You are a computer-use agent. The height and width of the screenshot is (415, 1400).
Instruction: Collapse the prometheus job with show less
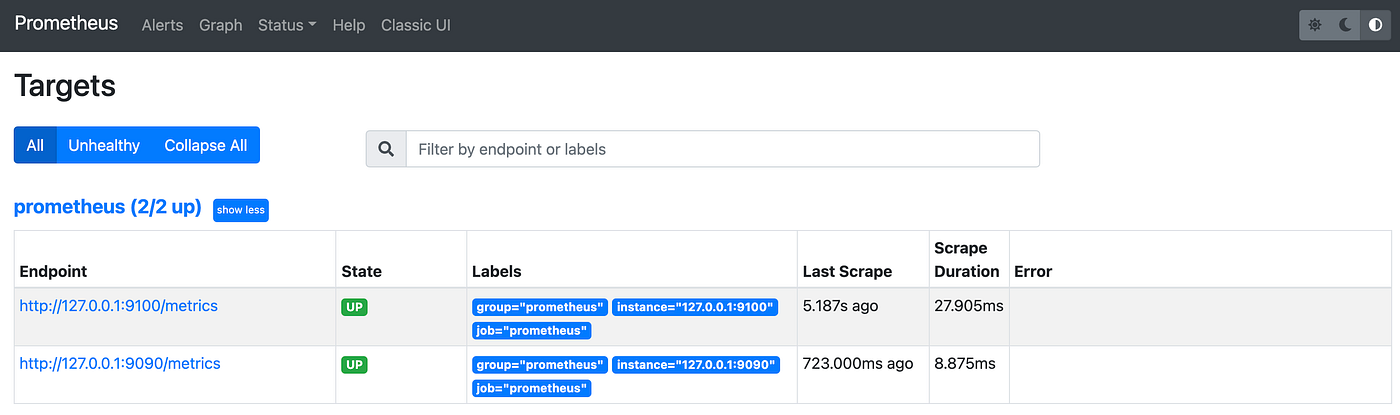click(241, 210)
